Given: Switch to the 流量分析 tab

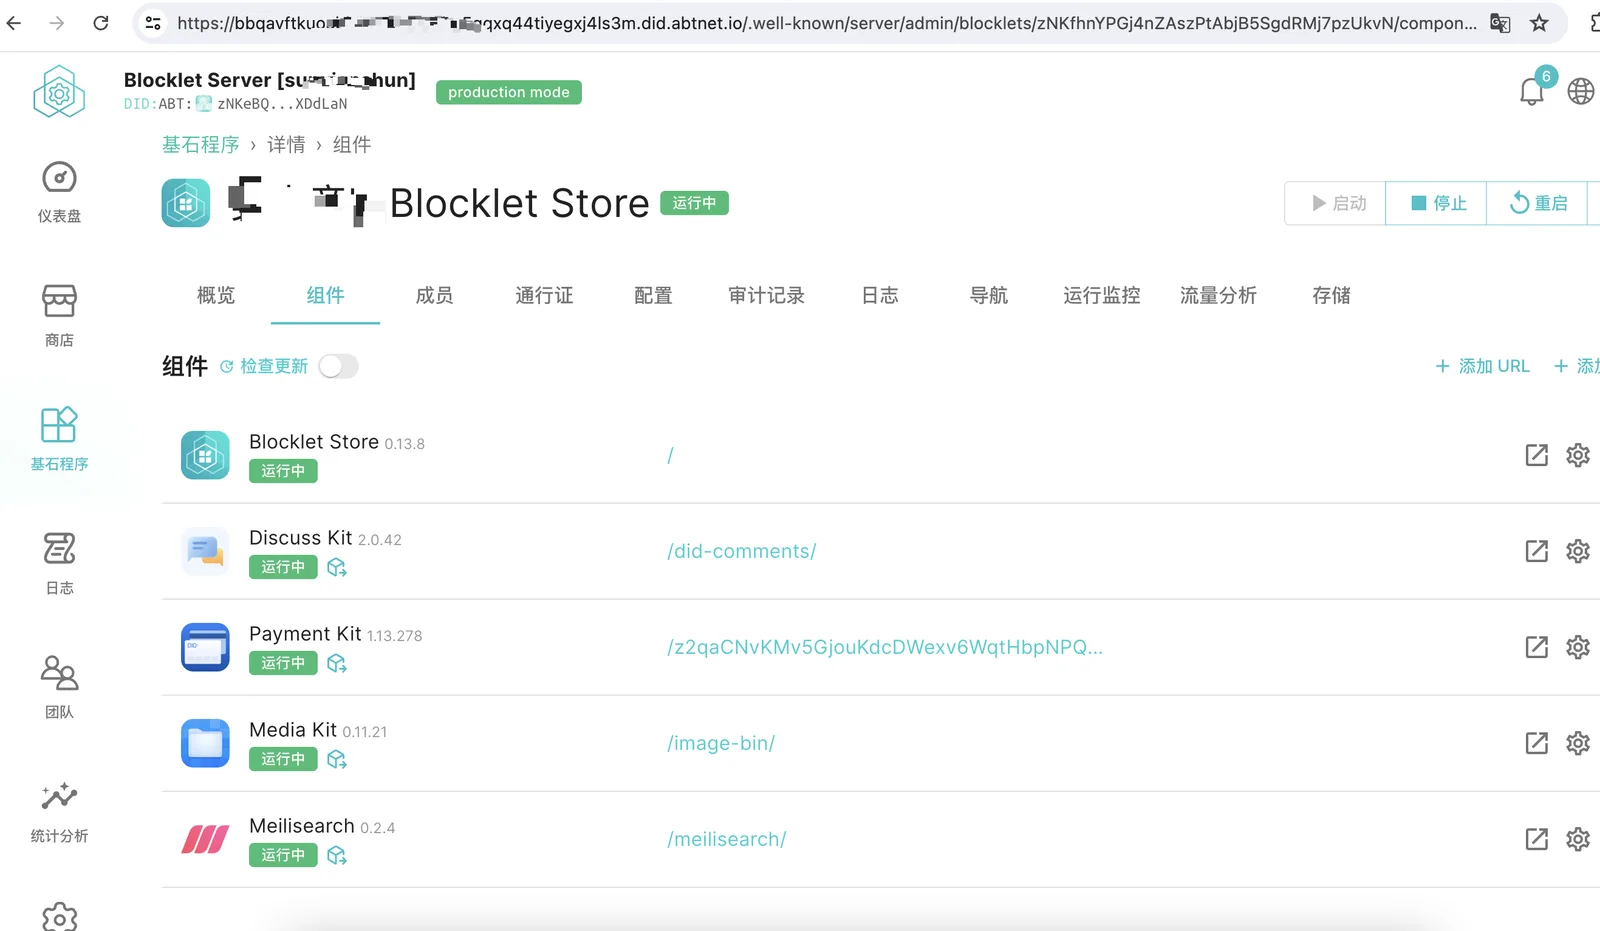Looking at the screenshot, I should (x=1218, y=295).
